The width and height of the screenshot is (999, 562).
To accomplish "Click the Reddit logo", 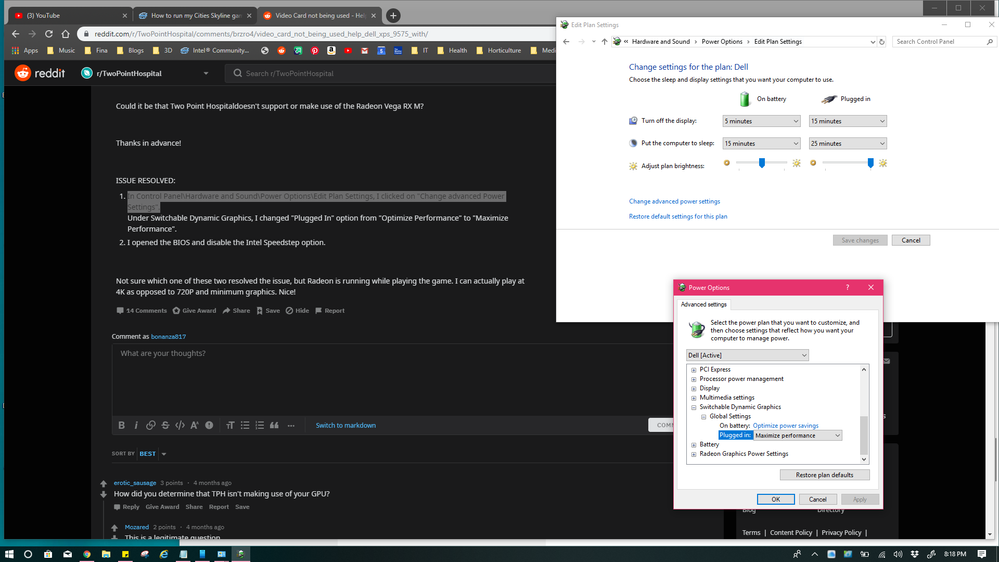I will pyautogui.click(x=40, y=73).
